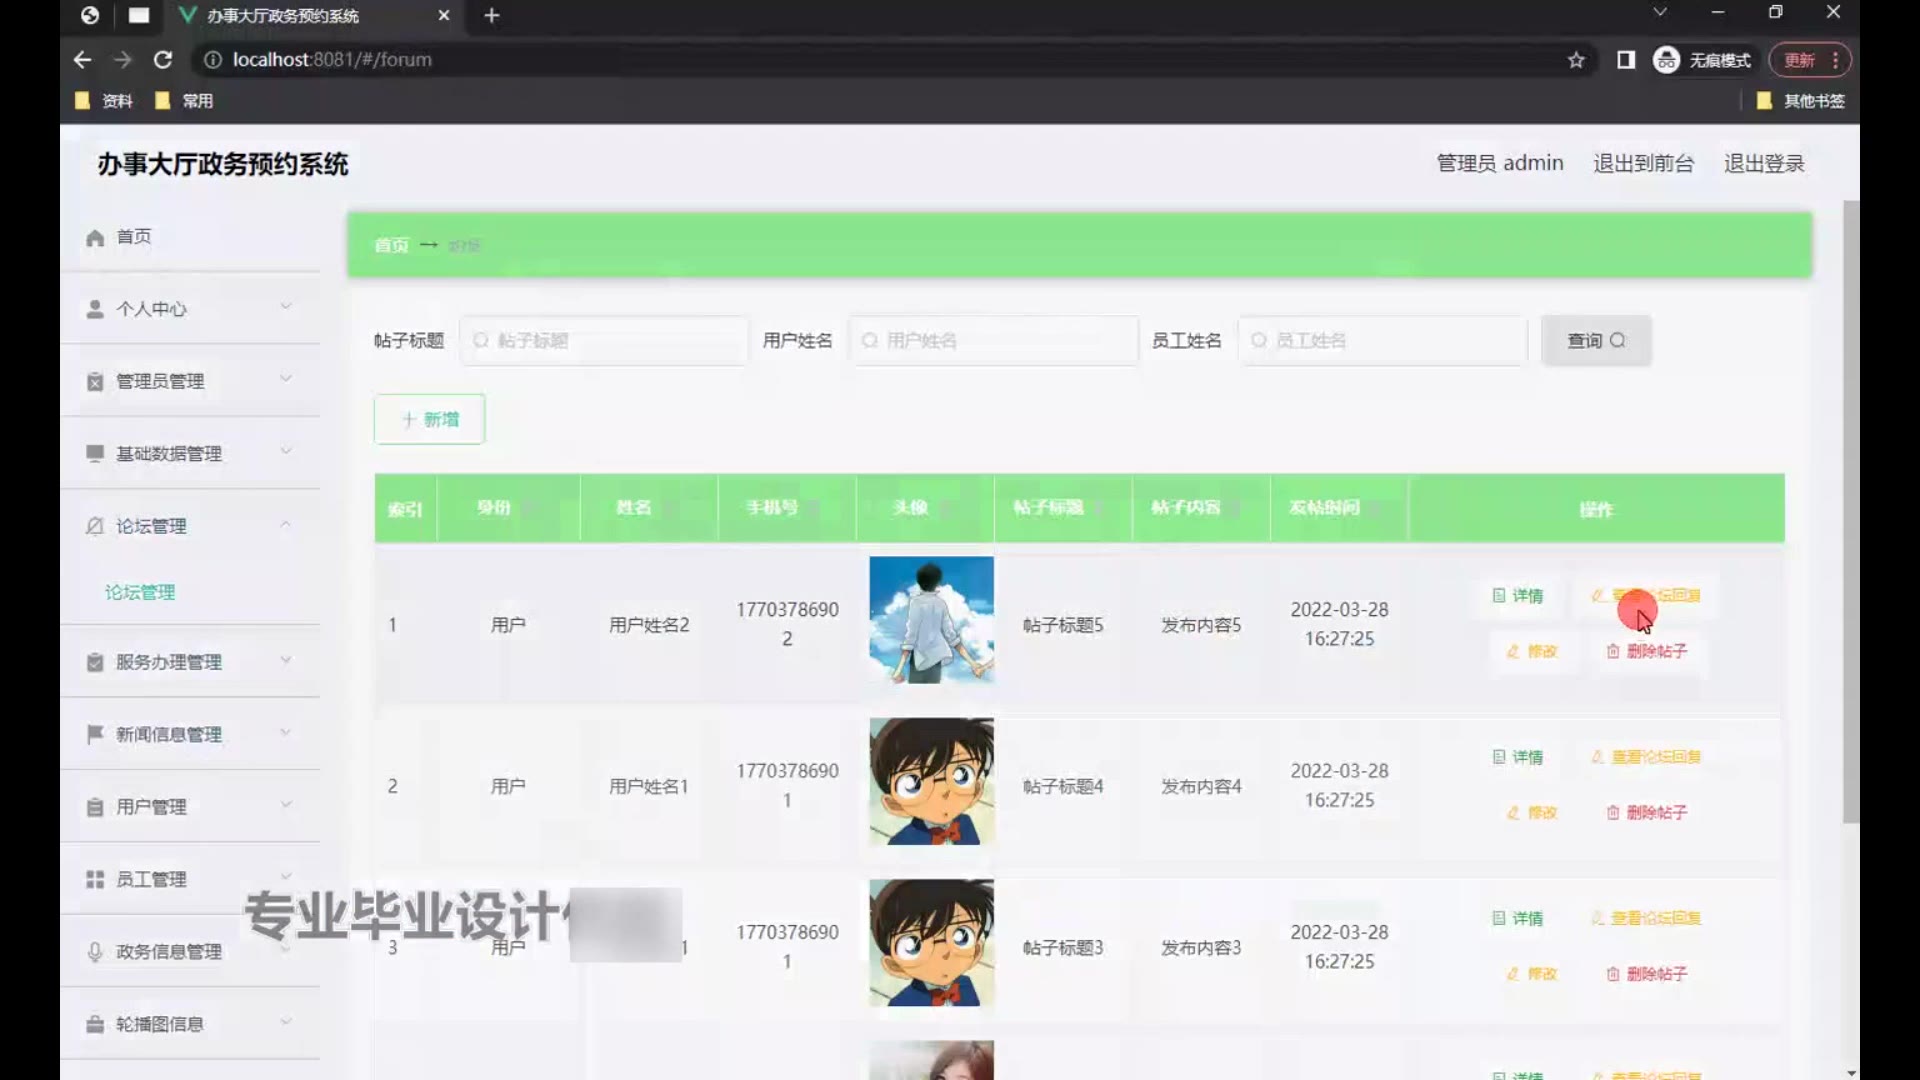Click 退出登录 logout link

pos(1764,163)
